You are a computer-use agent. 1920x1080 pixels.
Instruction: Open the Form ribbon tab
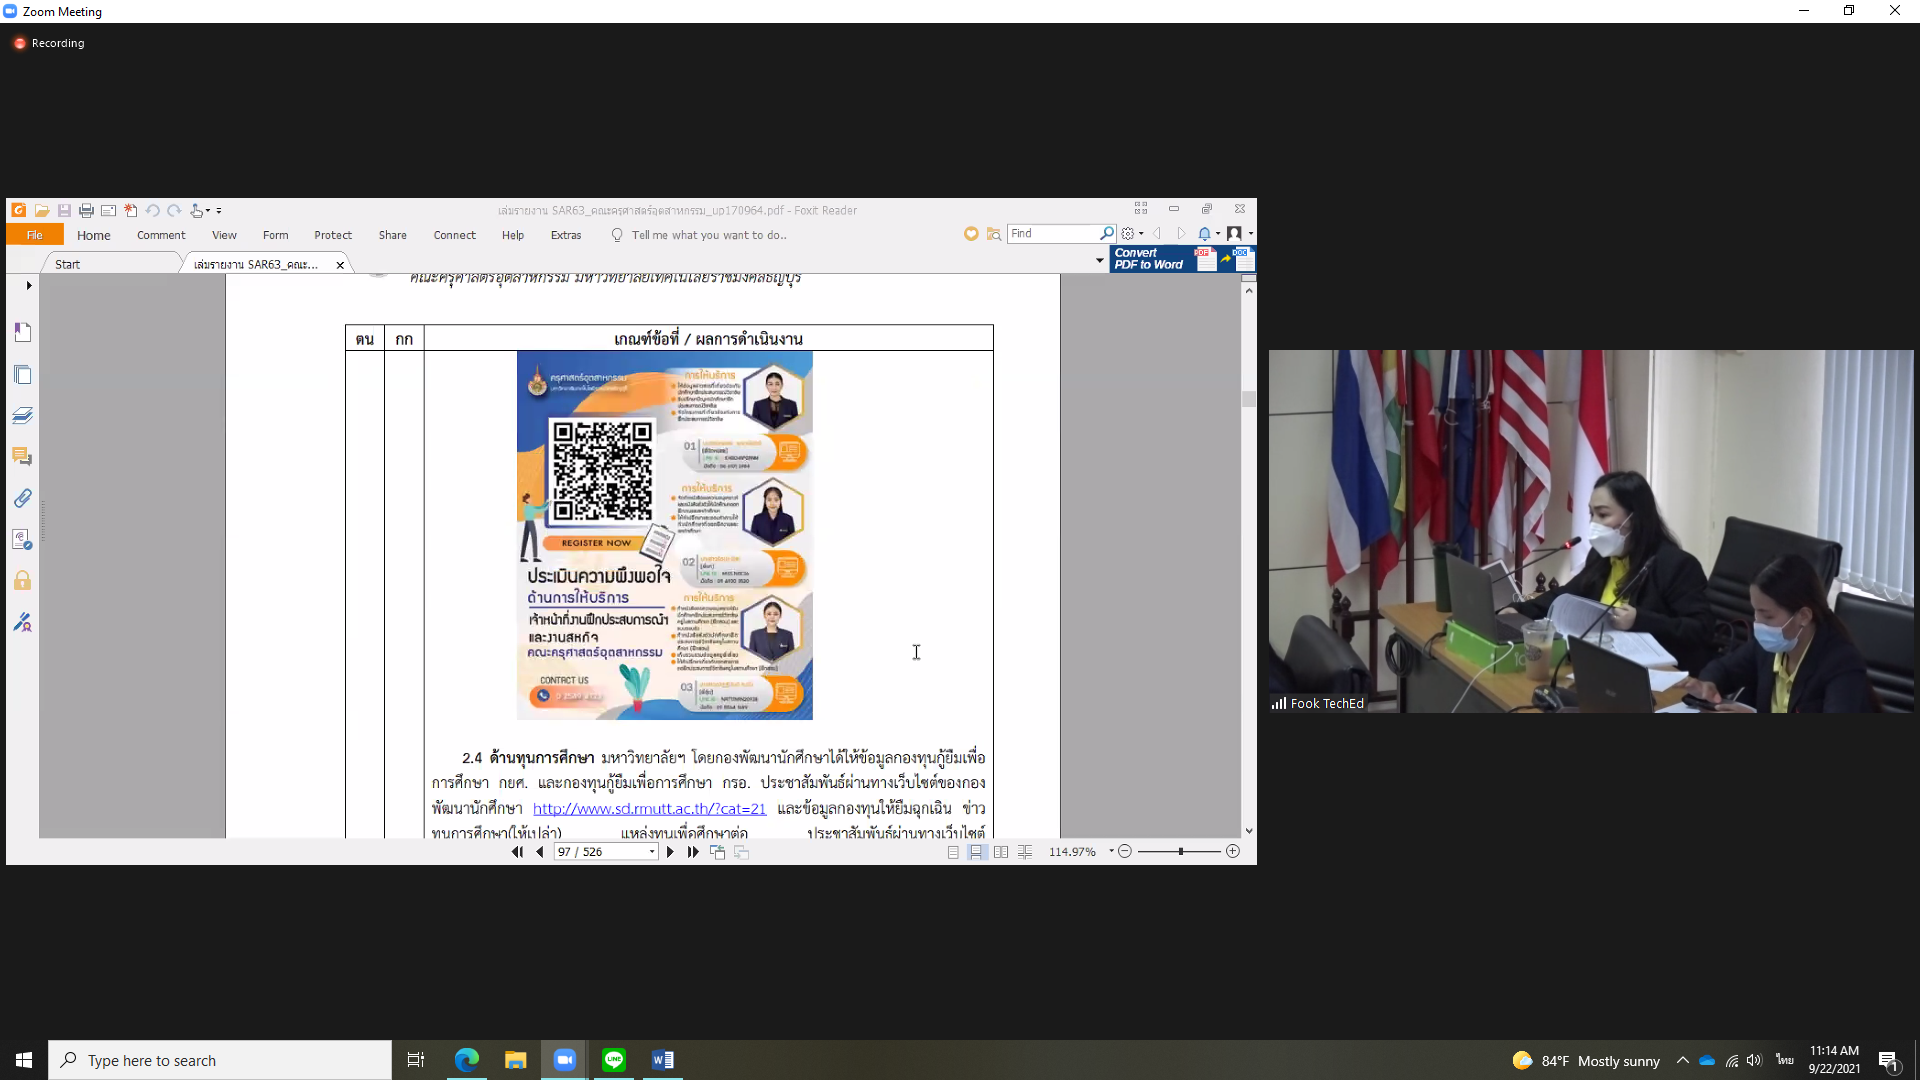[275, 235]
